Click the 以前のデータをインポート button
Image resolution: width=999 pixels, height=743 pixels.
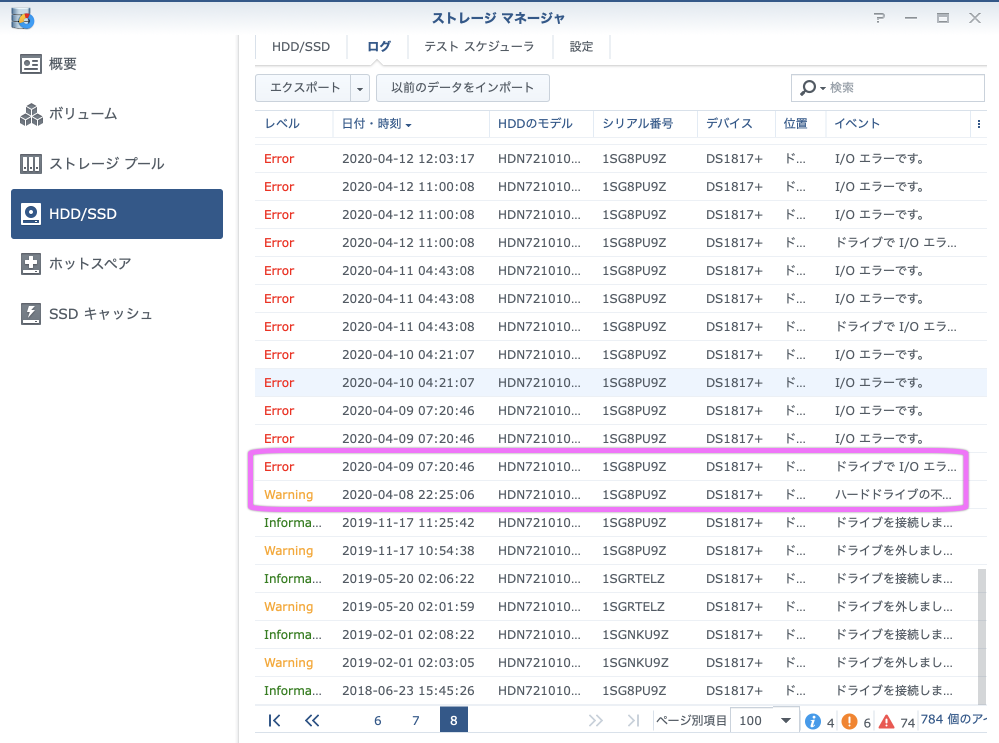pyautogui.click(x=462, y=88)
